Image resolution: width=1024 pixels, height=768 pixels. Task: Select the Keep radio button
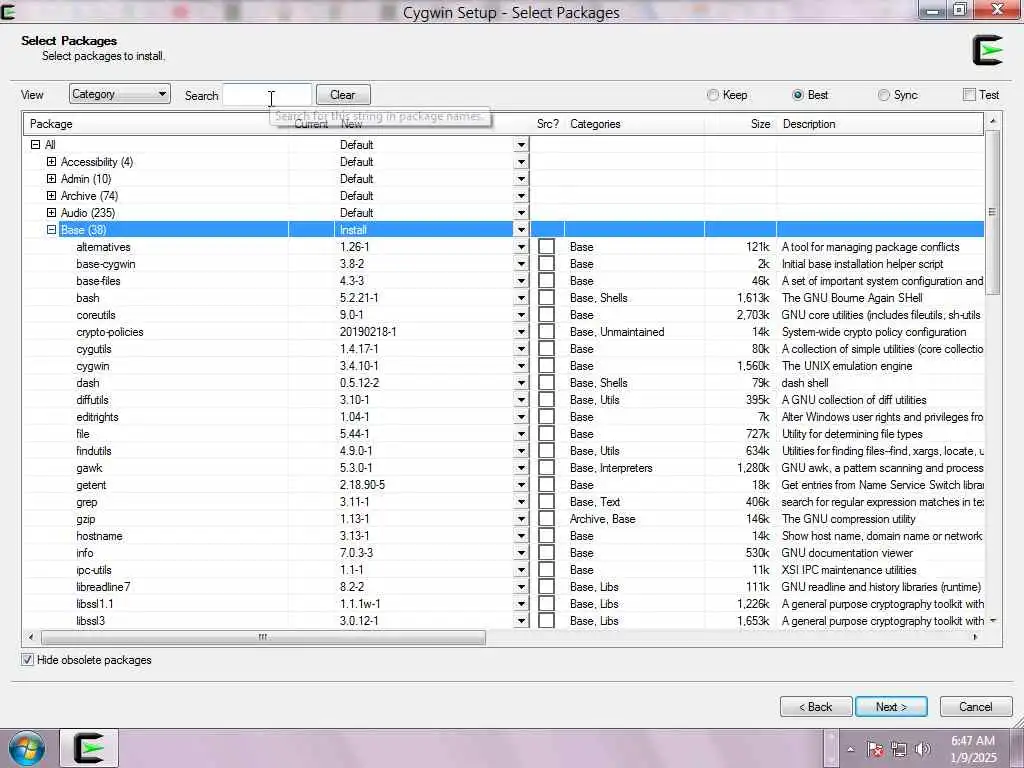tap(713, 95)
